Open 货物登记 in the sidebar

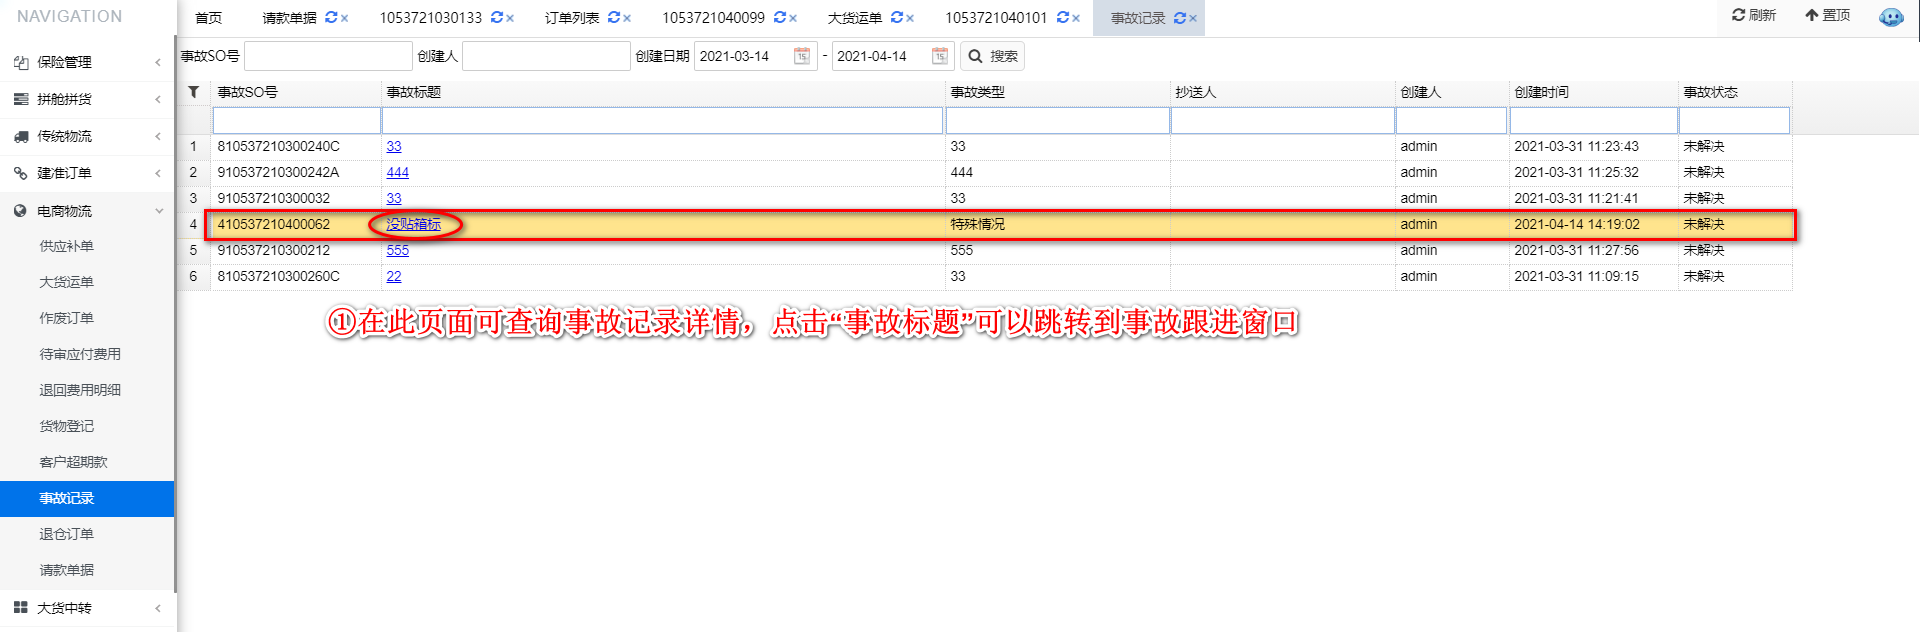click(x=67, y=426)
